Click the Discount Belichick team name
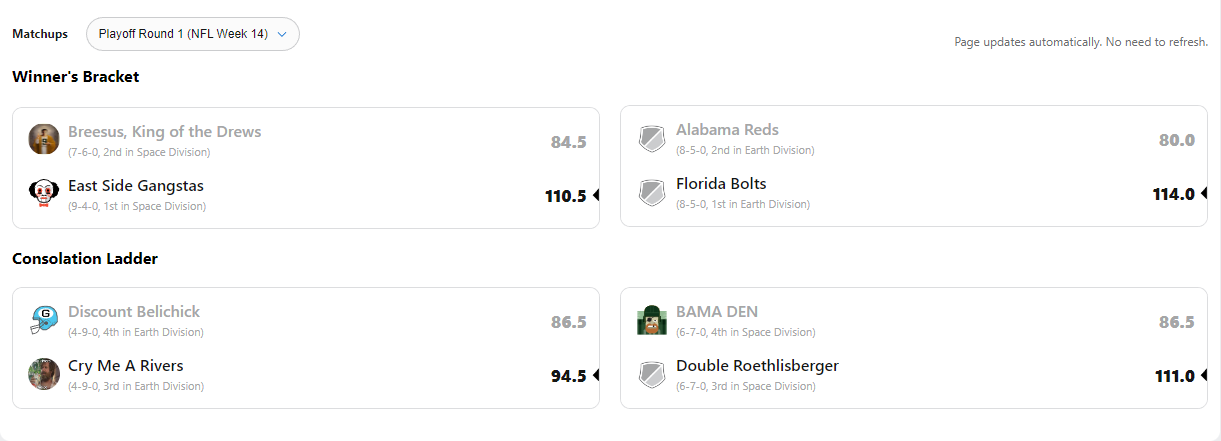The height and width of the screenshot is (441, 1221). coord(134,312)
